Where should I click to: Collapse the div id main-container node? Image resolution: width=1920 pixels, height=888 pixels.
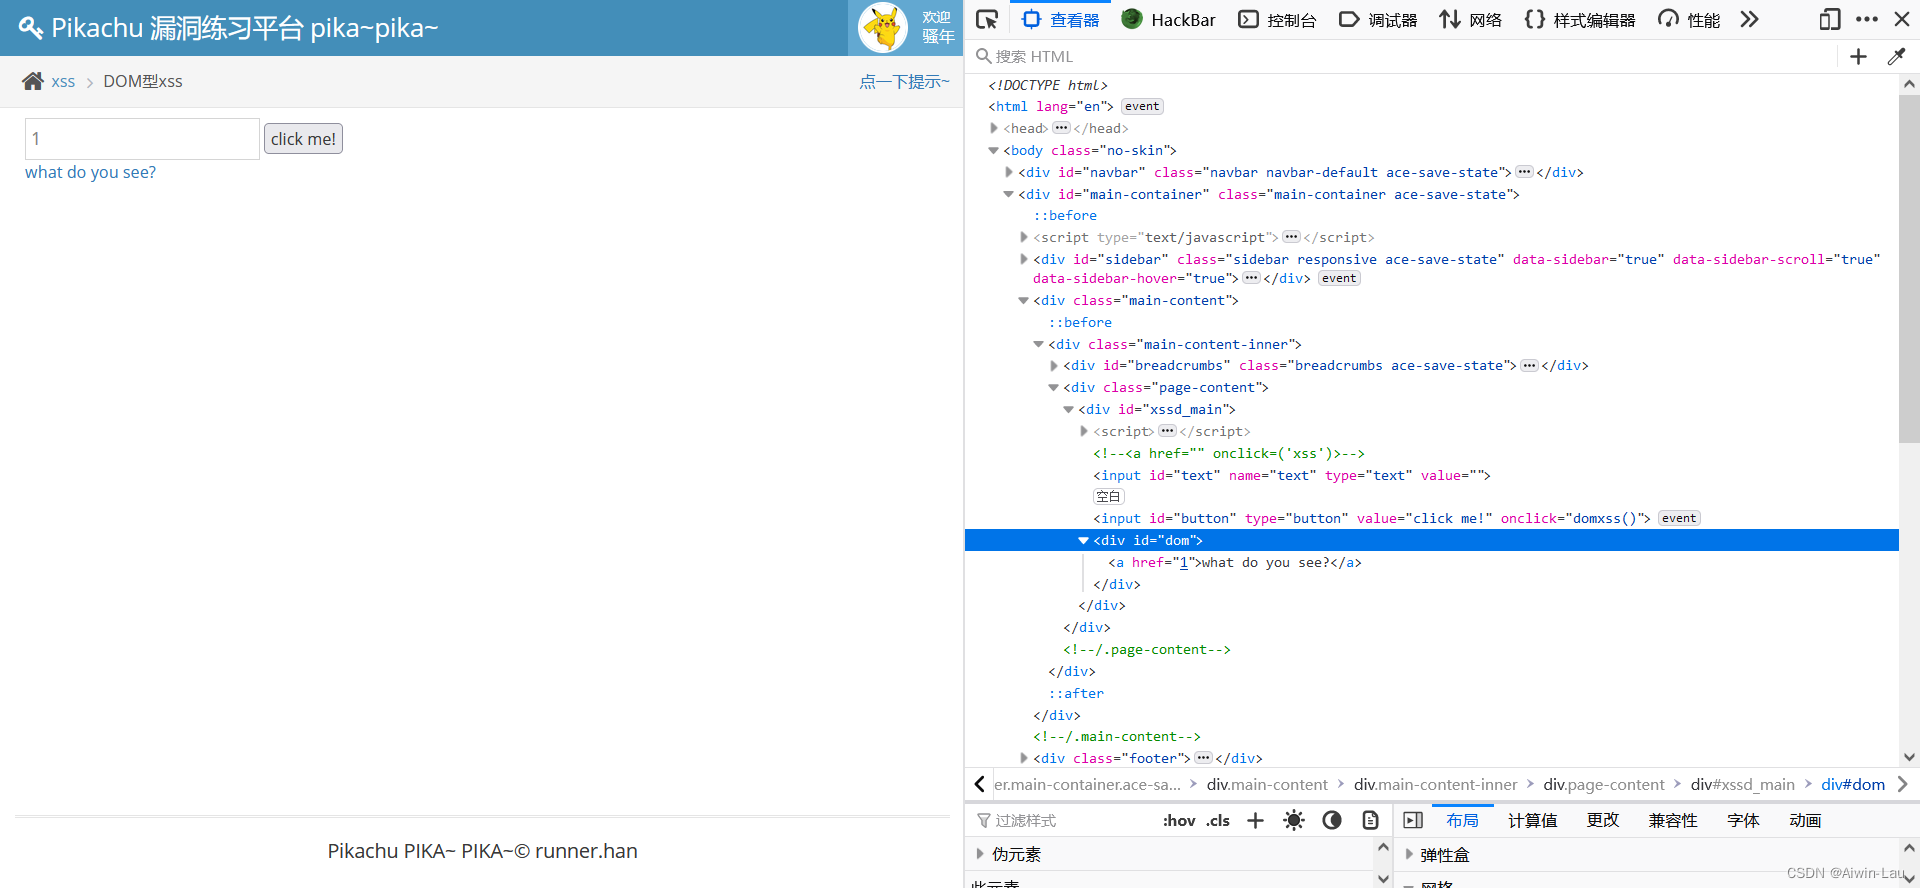(1008, 194)
